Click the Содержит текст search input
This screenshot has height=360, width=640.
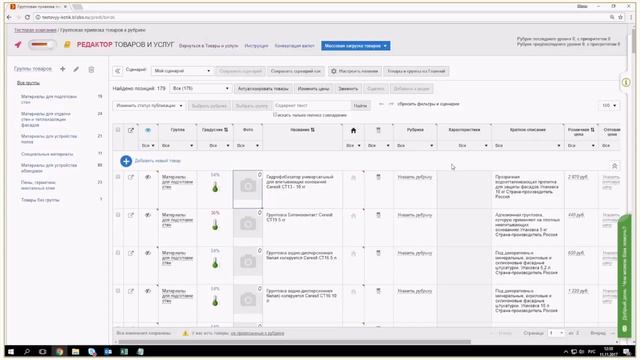point(311,106)
